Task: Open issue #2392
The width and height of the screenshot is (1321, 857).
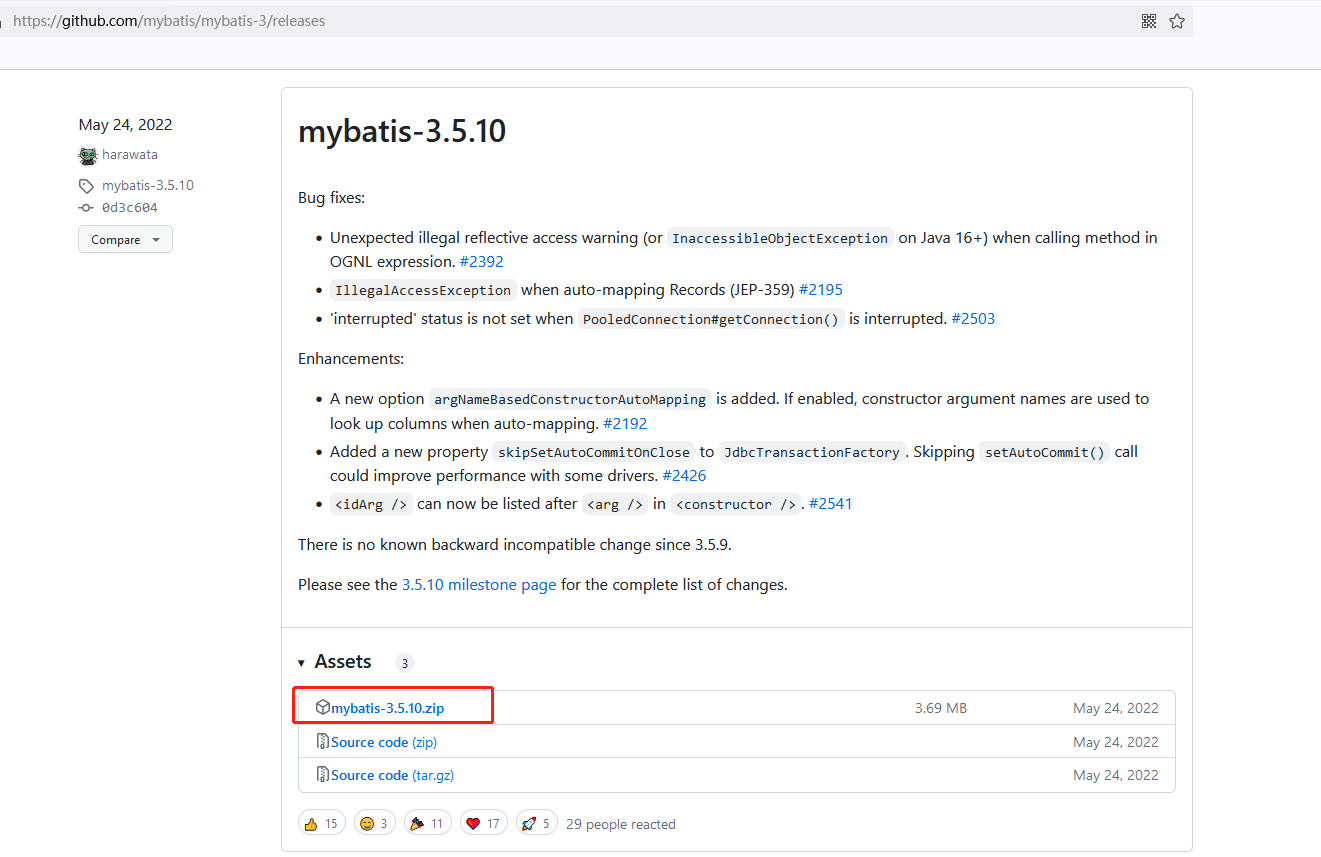Action: coord(482,262)
